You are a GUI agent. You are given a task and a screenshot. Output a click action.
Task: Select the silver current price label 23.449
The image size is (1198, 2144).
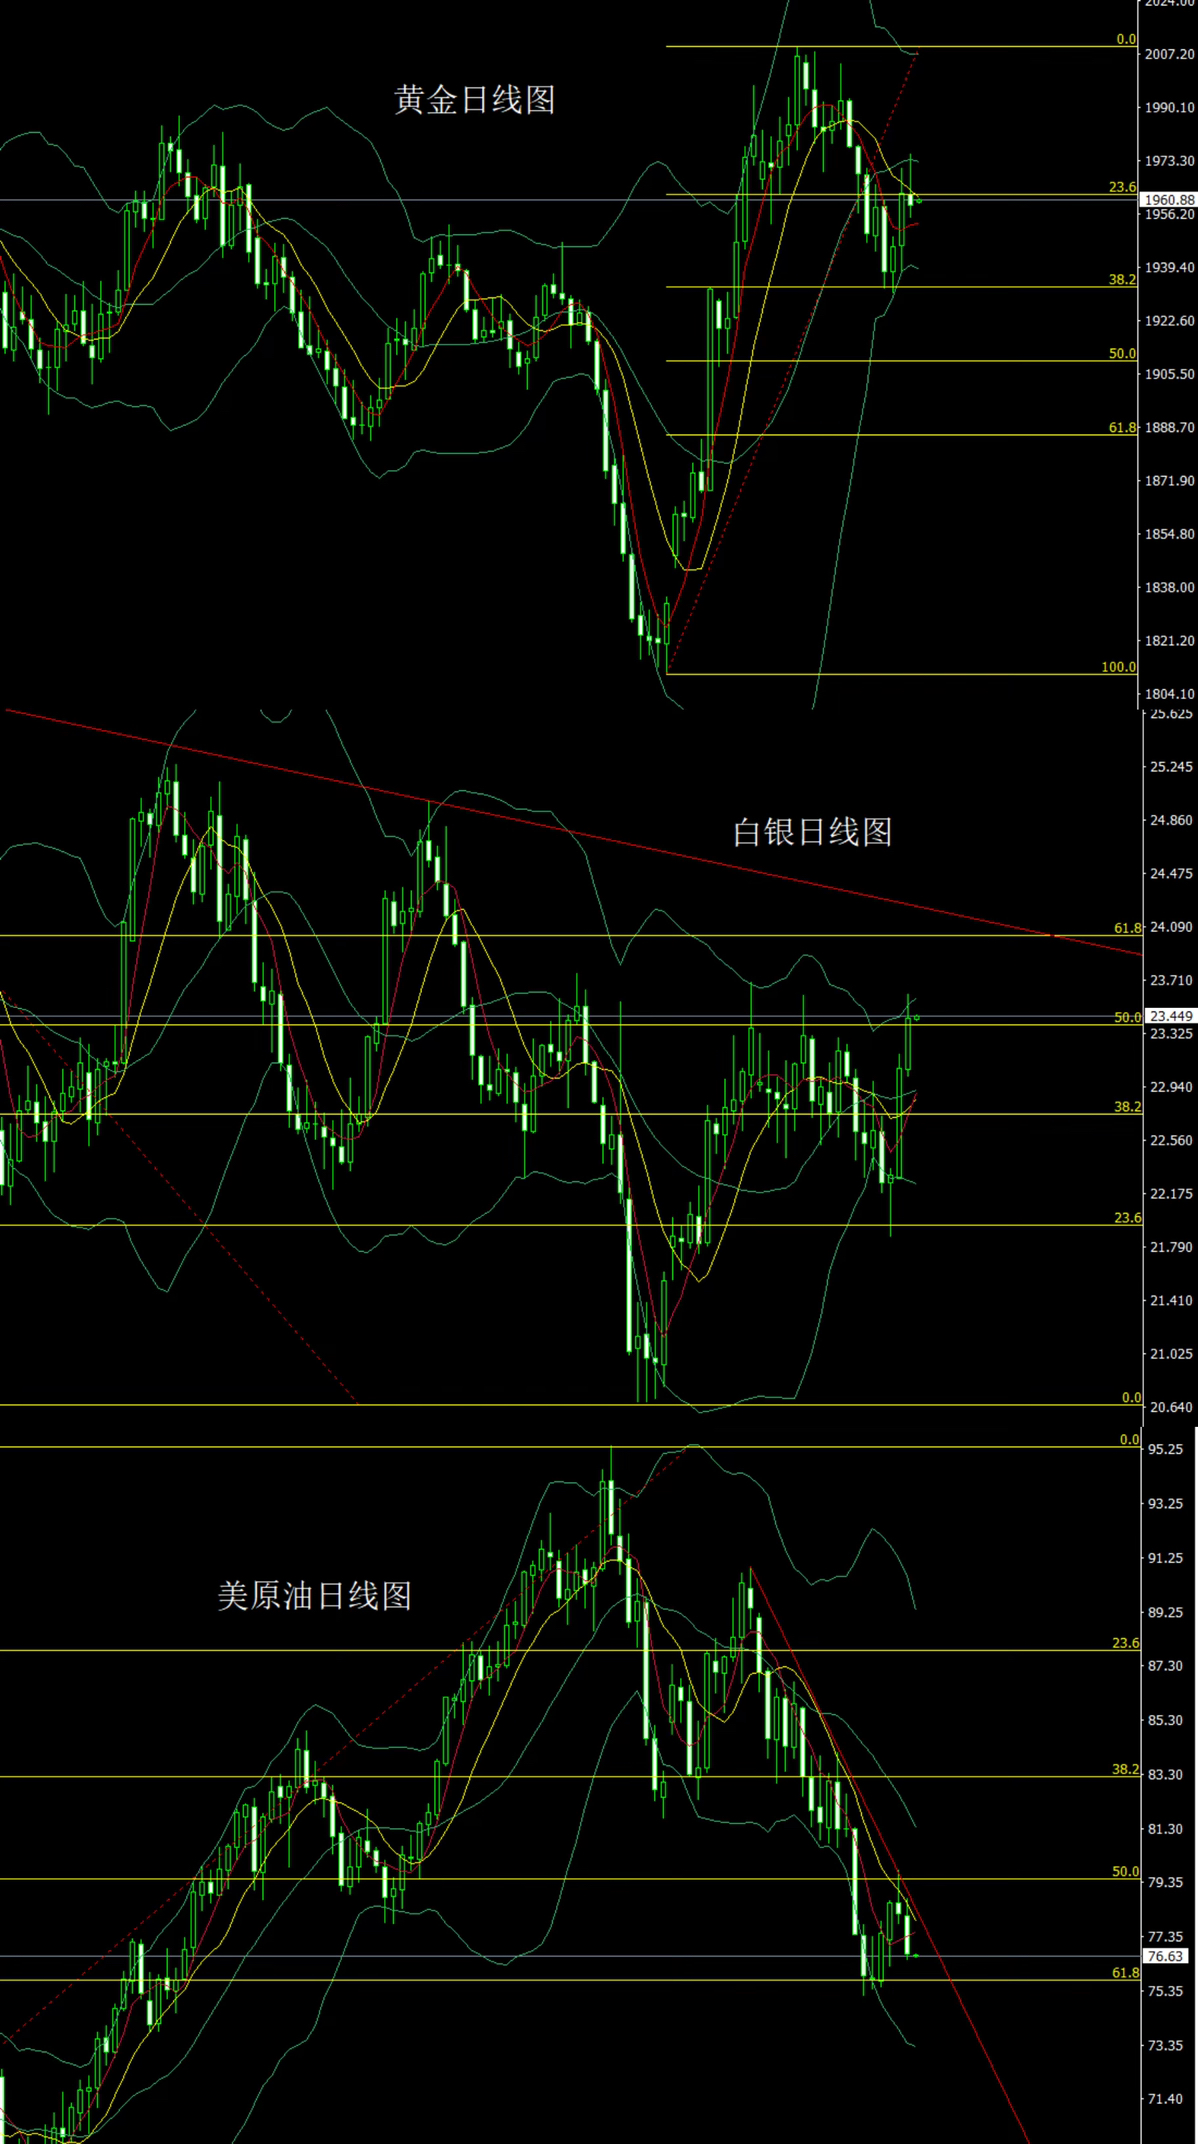1171,1016
